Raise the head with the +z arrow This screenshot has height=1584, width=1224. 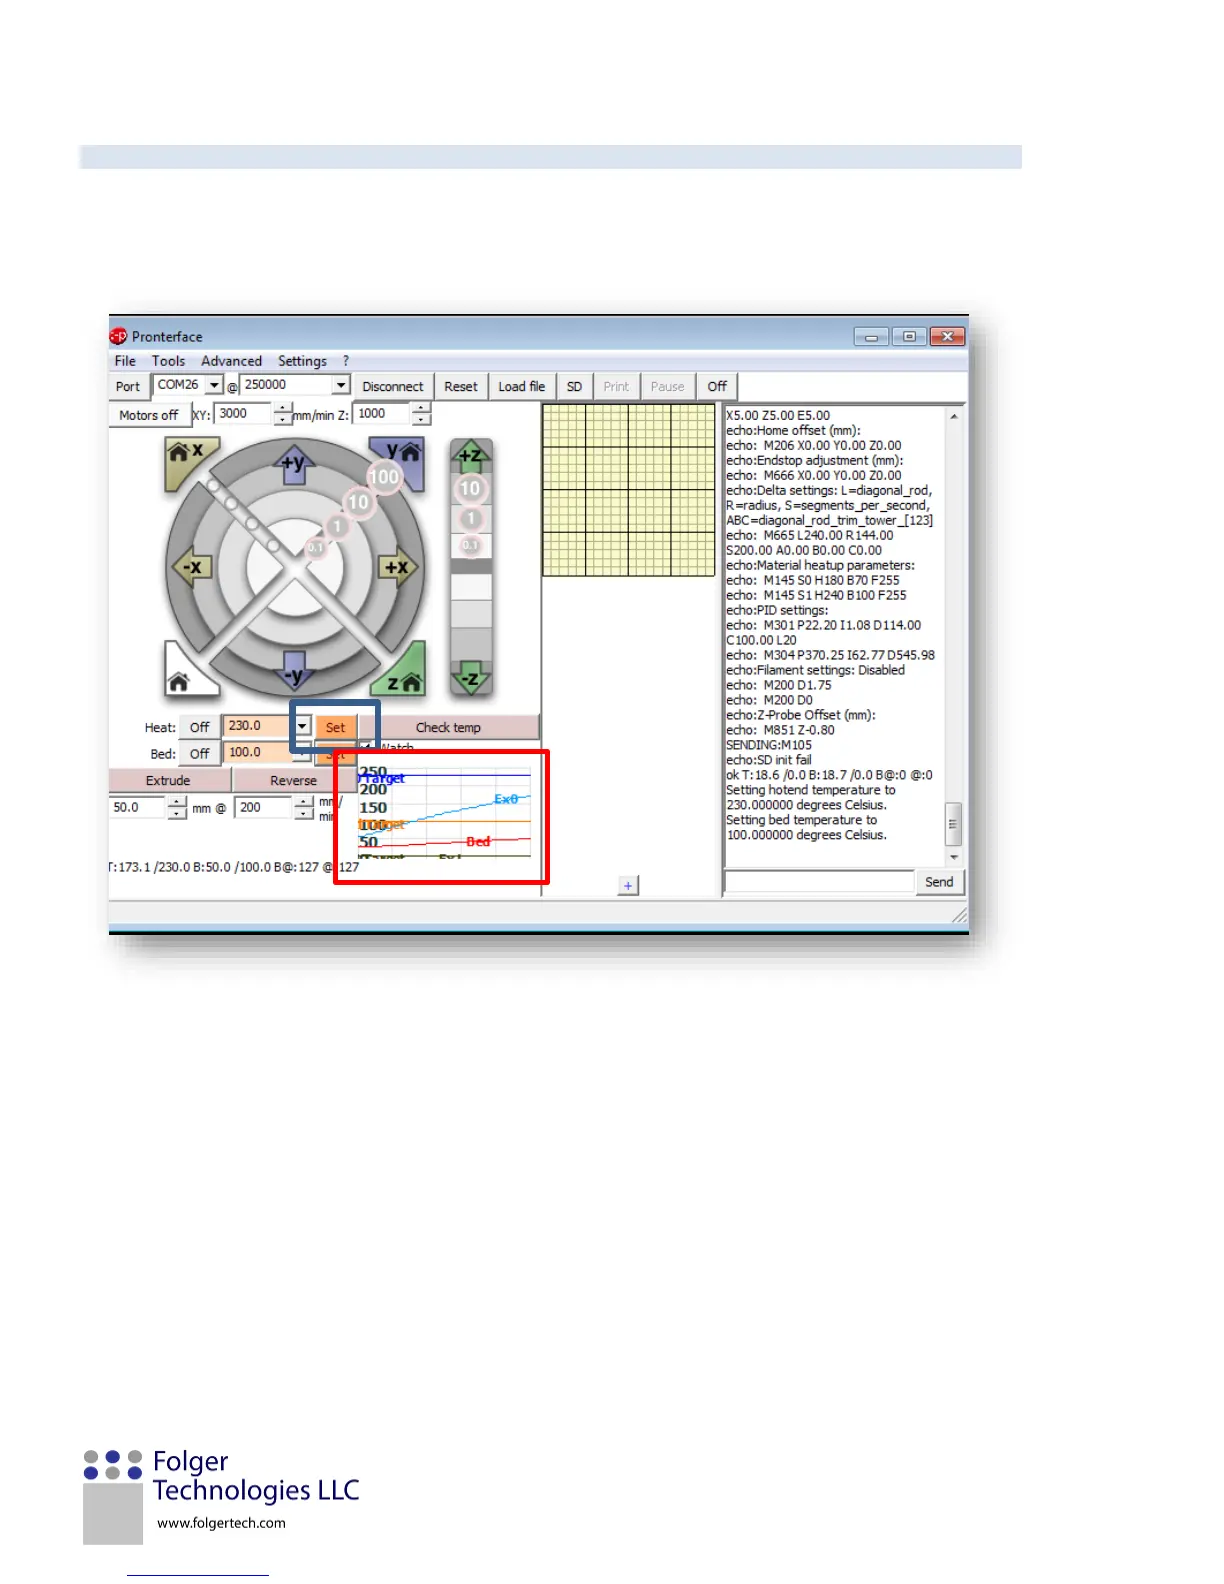470,456
